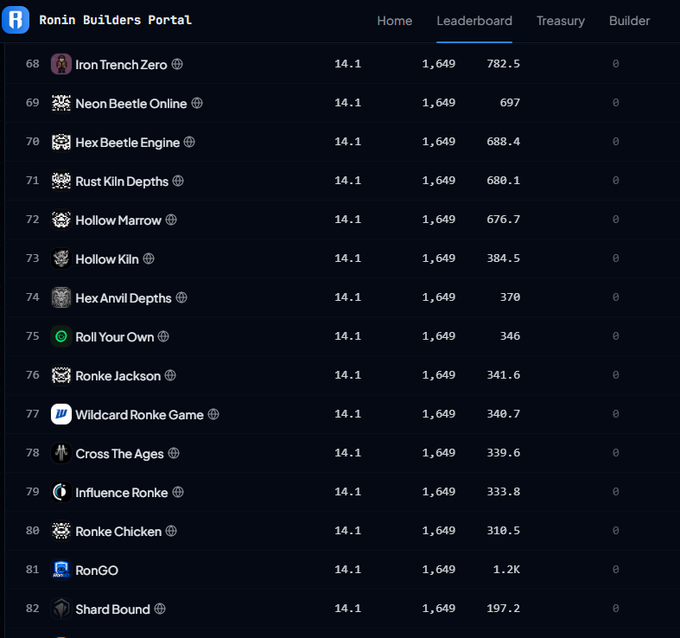This screenshot has height=638, width=680.
Task: Select value 1.2K in RonGO row
Action: [507, 569]
